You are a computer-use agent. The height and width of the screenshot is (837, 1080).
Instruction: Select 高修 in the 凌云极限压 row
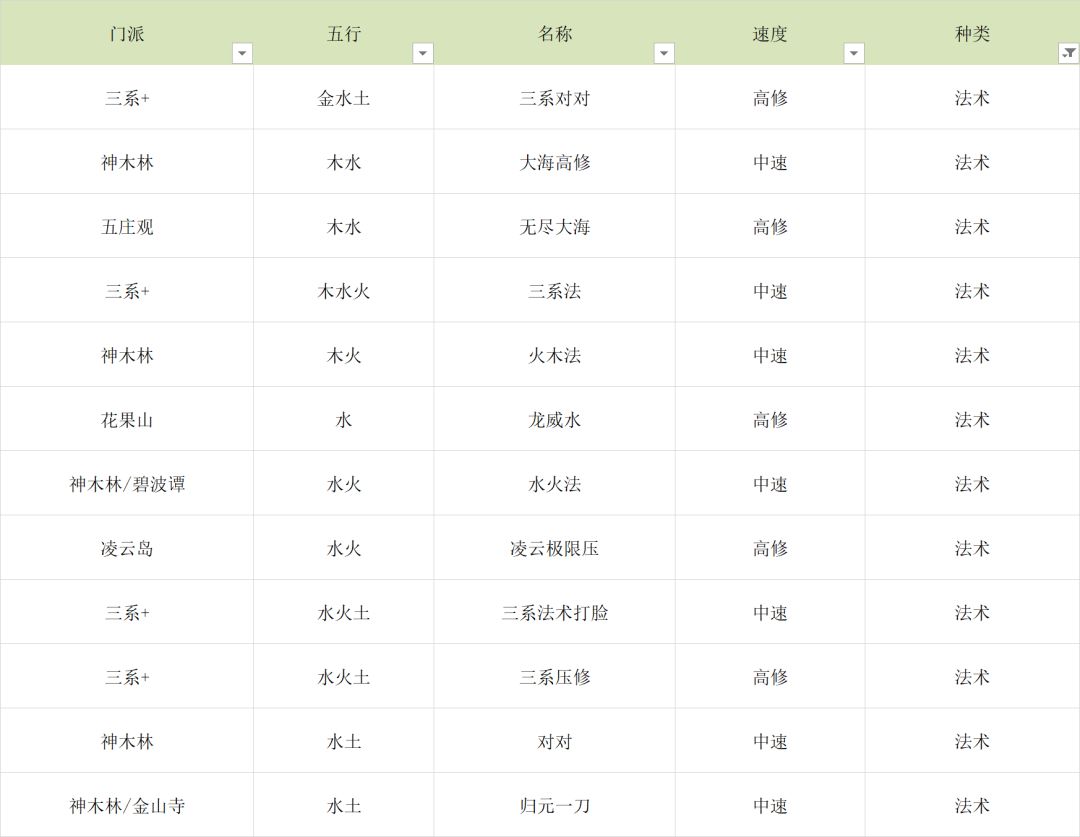point(770,548)
